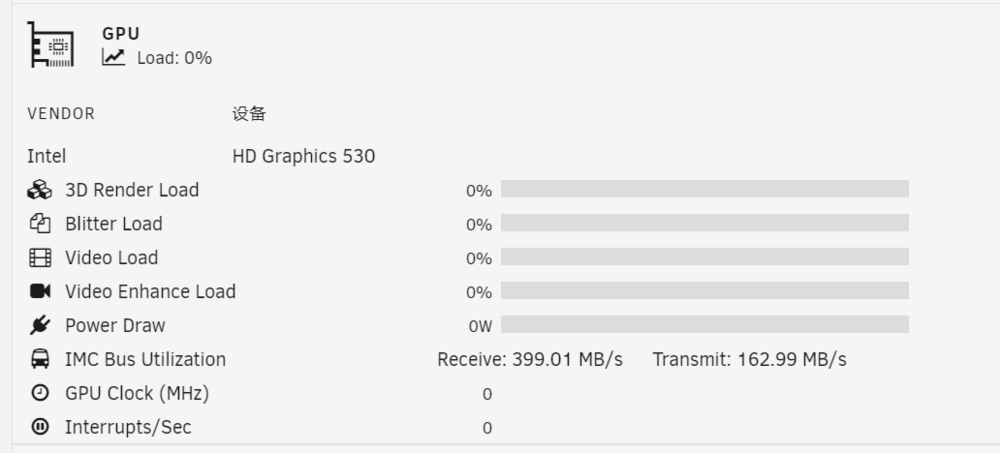Click the Video Enhance Load progress bar

click(x=705, y=290)
